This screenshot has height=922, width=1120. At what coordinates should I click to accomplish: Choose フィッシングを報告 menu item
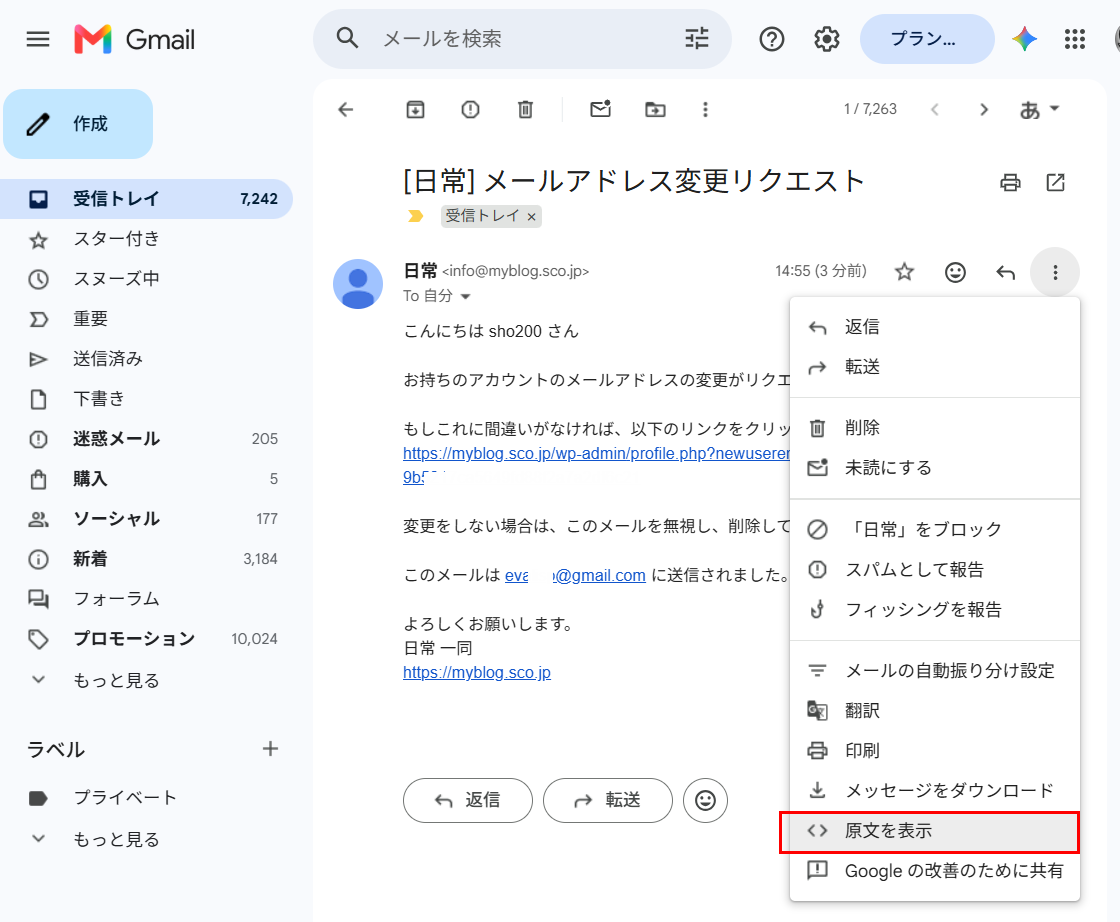934,609
